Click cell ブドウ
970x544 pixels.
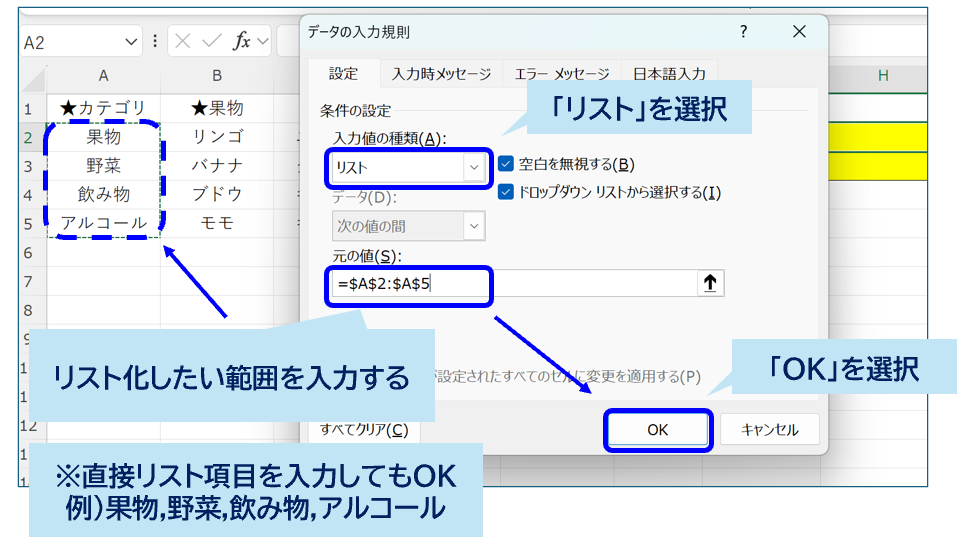point(217,194)
